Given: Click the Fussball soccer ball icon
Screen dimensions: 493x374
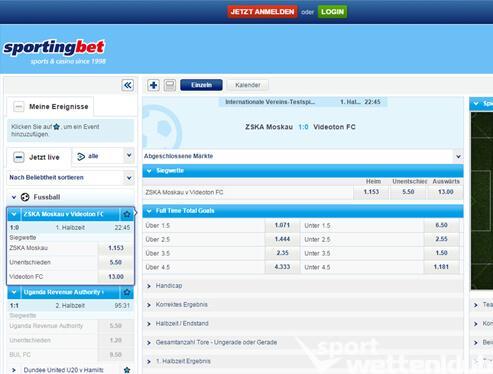Looking at the screenshot, I should [25, 197].
